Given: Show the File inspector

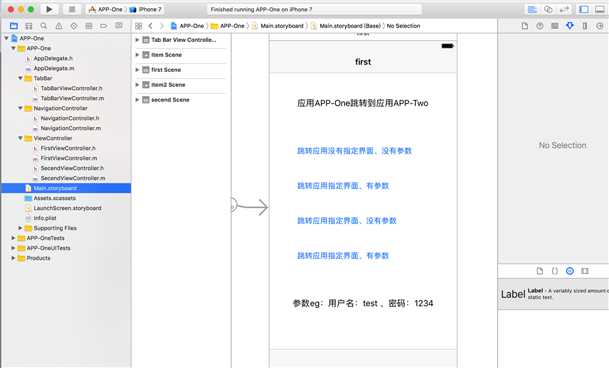Looking at the screenshot, I should click(x=525, y=26).
